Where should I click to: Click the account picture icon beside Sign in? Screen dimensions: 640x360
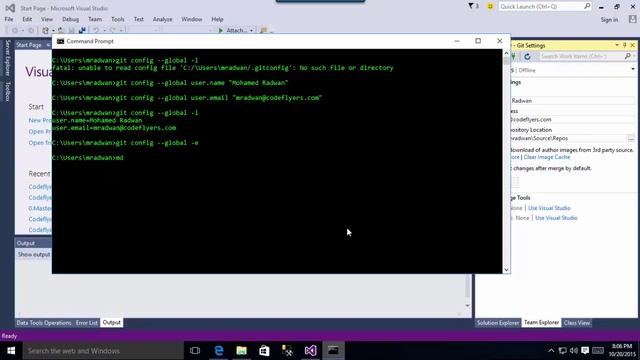click(x=632, y=19)
